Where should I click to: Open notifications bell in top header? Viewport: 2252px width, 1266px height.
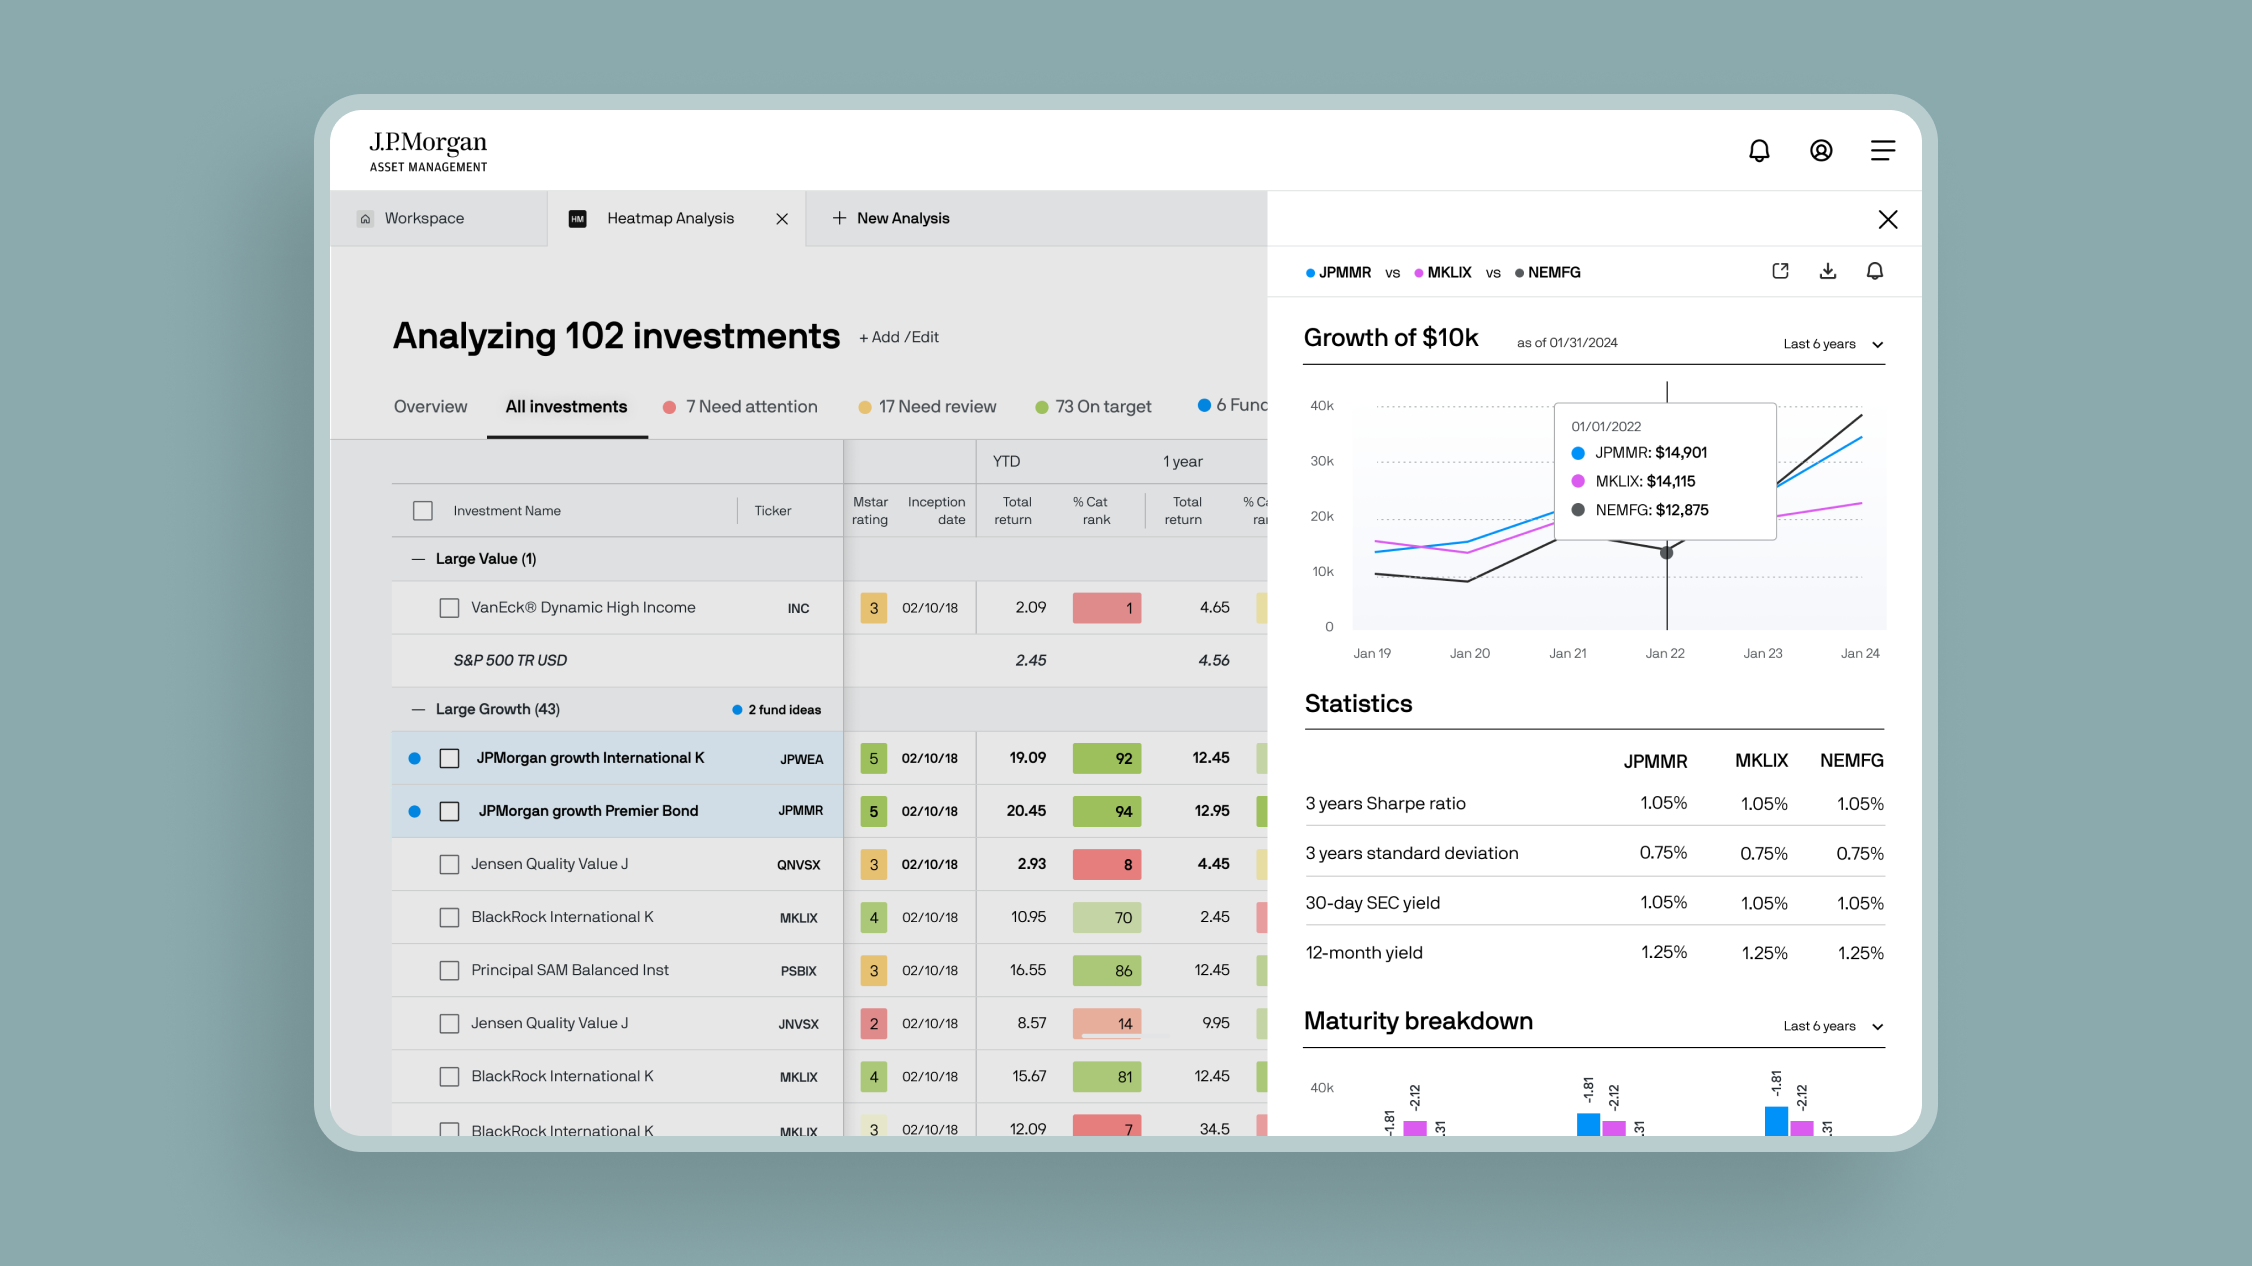1759,151
